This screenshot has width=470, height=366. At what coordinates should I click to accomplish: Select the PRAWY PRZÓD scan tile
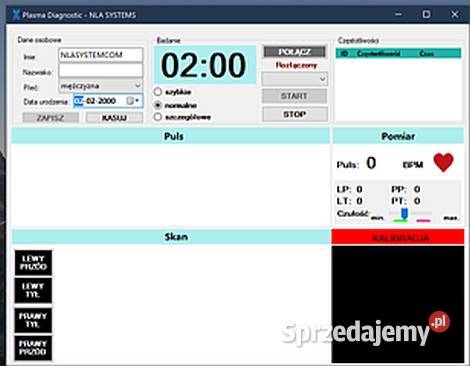(33, 348)
